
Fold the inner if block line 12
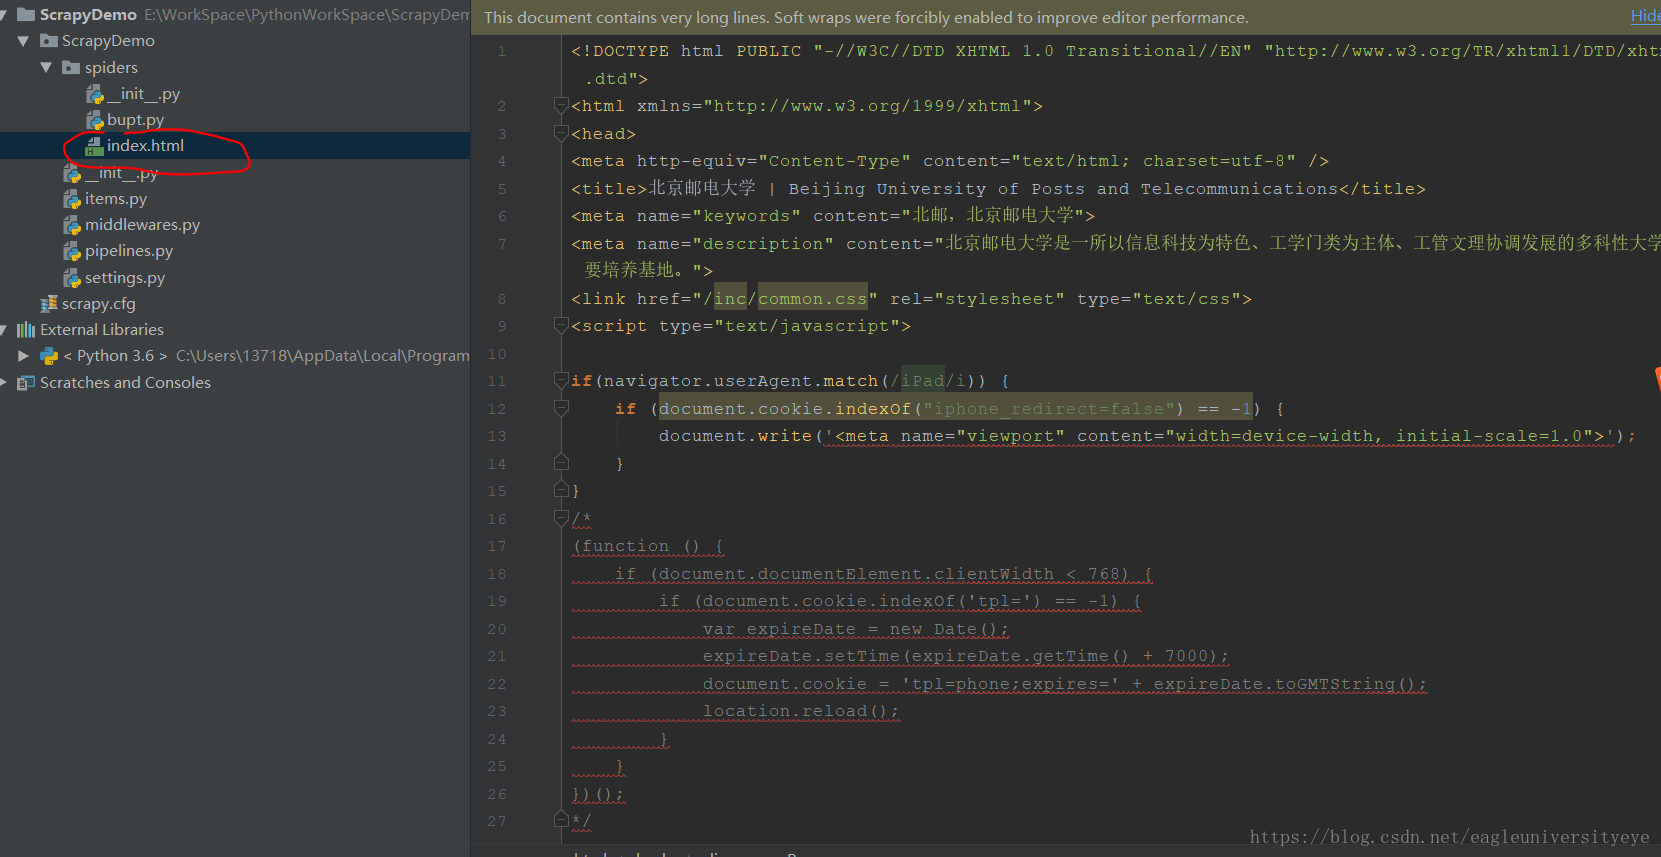tap(561, 409)
